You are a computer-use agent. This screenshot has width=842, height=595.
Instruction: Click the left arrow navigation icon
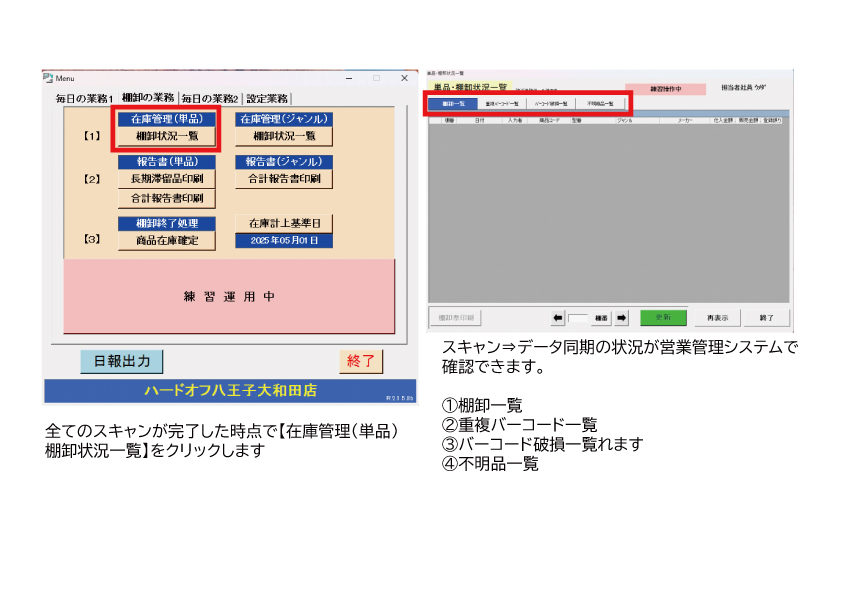tap(558, 318)
